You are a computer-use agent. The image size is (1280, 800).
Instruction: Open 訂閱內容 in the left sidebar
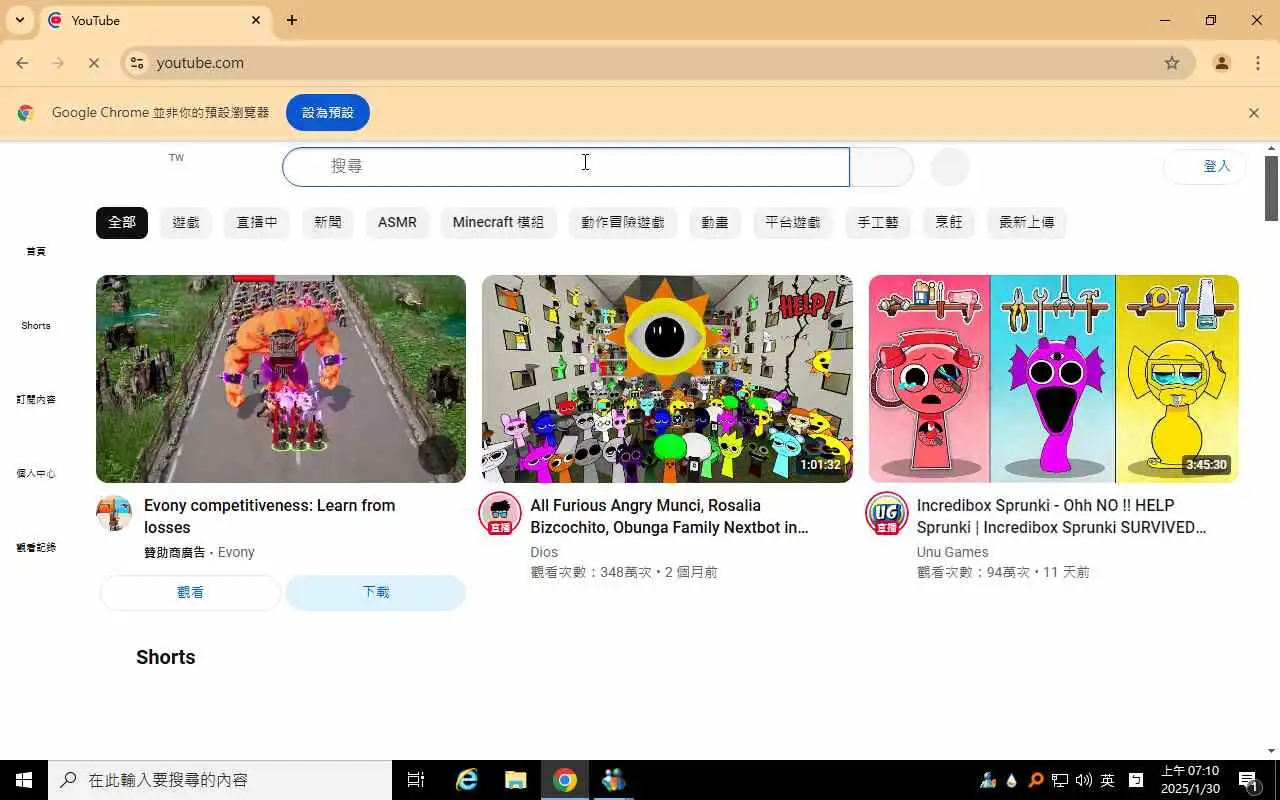(x=36, y=399)
